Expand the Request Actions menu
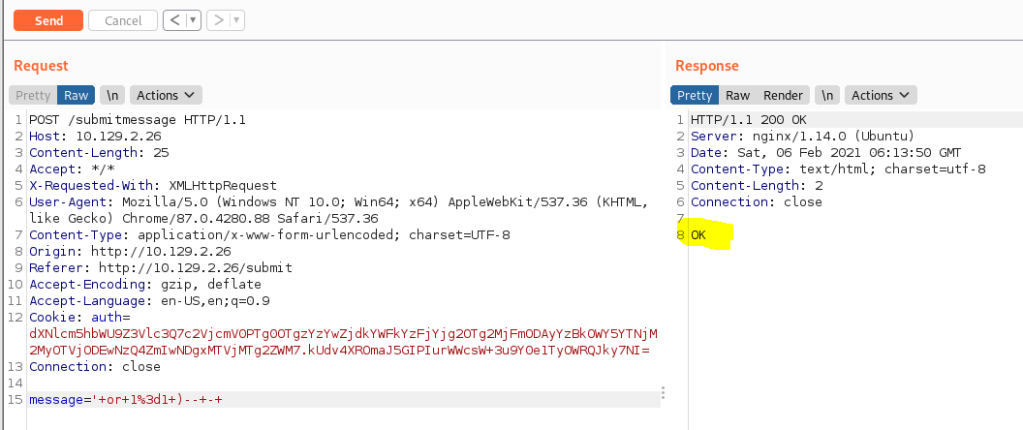 pyautogui.click(x=166, y=95)
